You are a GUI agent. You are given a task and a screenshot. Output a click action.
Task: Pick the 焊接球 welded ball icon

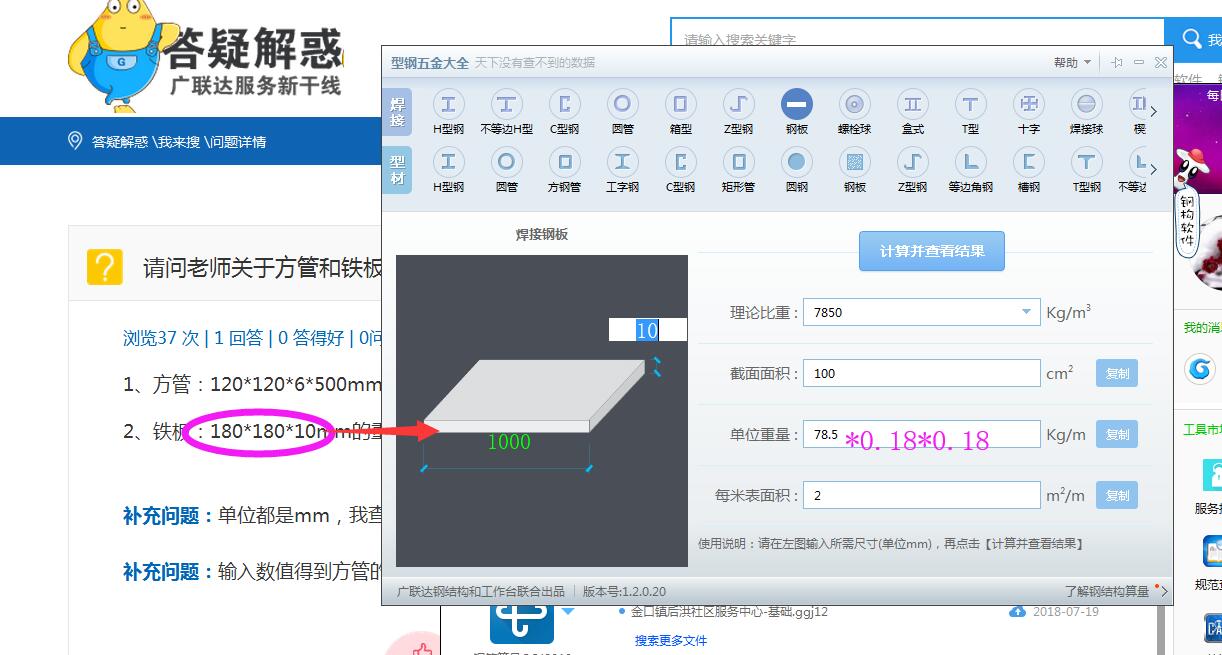click(1086, 111)
